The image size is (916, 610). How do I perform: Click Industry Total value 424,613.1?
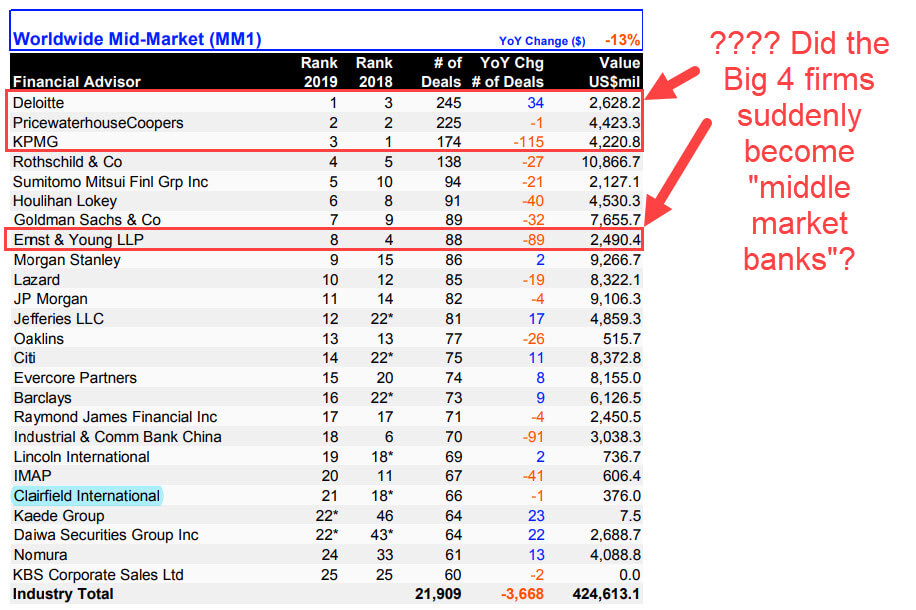click(x=606, y=594)
